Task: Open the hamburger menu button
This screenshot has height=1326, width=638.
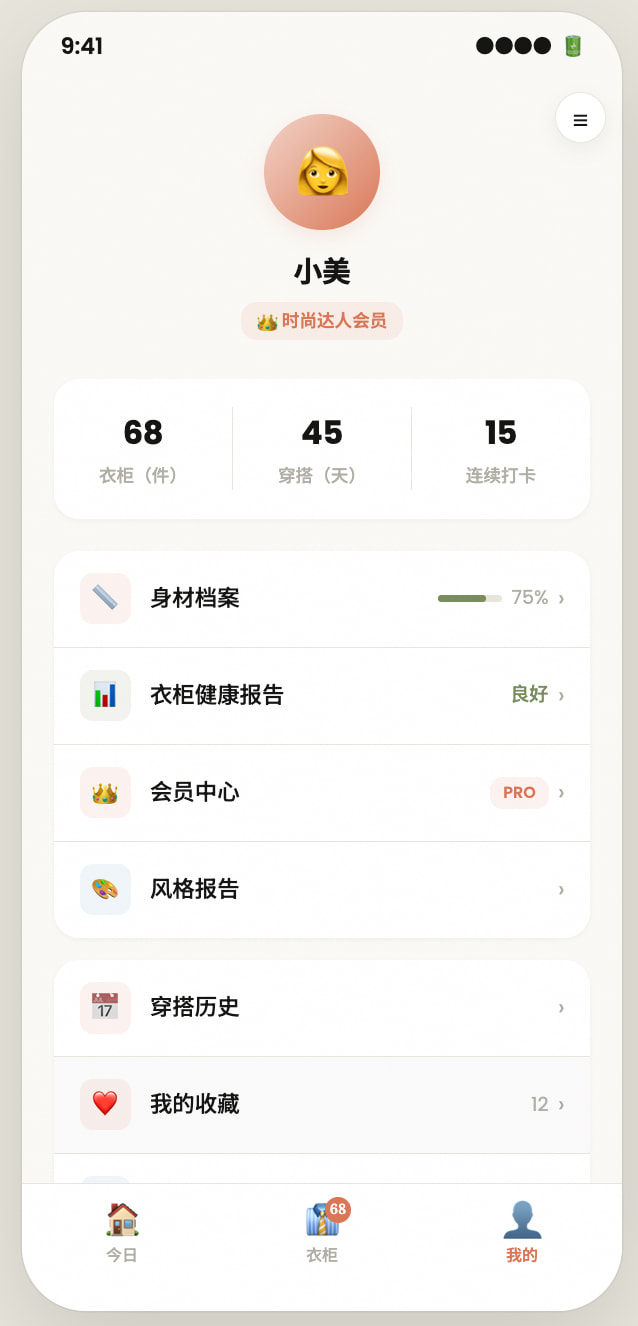Action: pos(580,119)
